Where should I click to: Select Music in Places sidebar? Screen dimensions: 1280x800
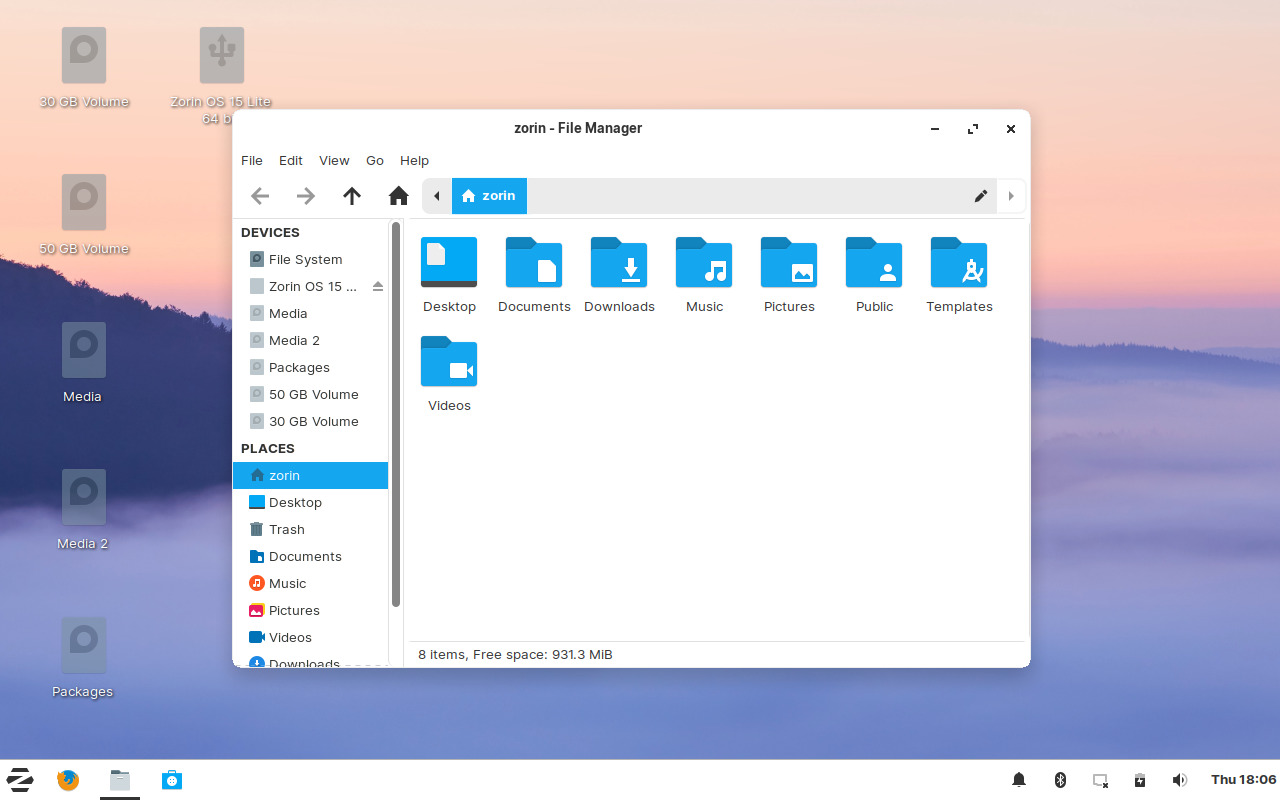click(x=310, y=583)
